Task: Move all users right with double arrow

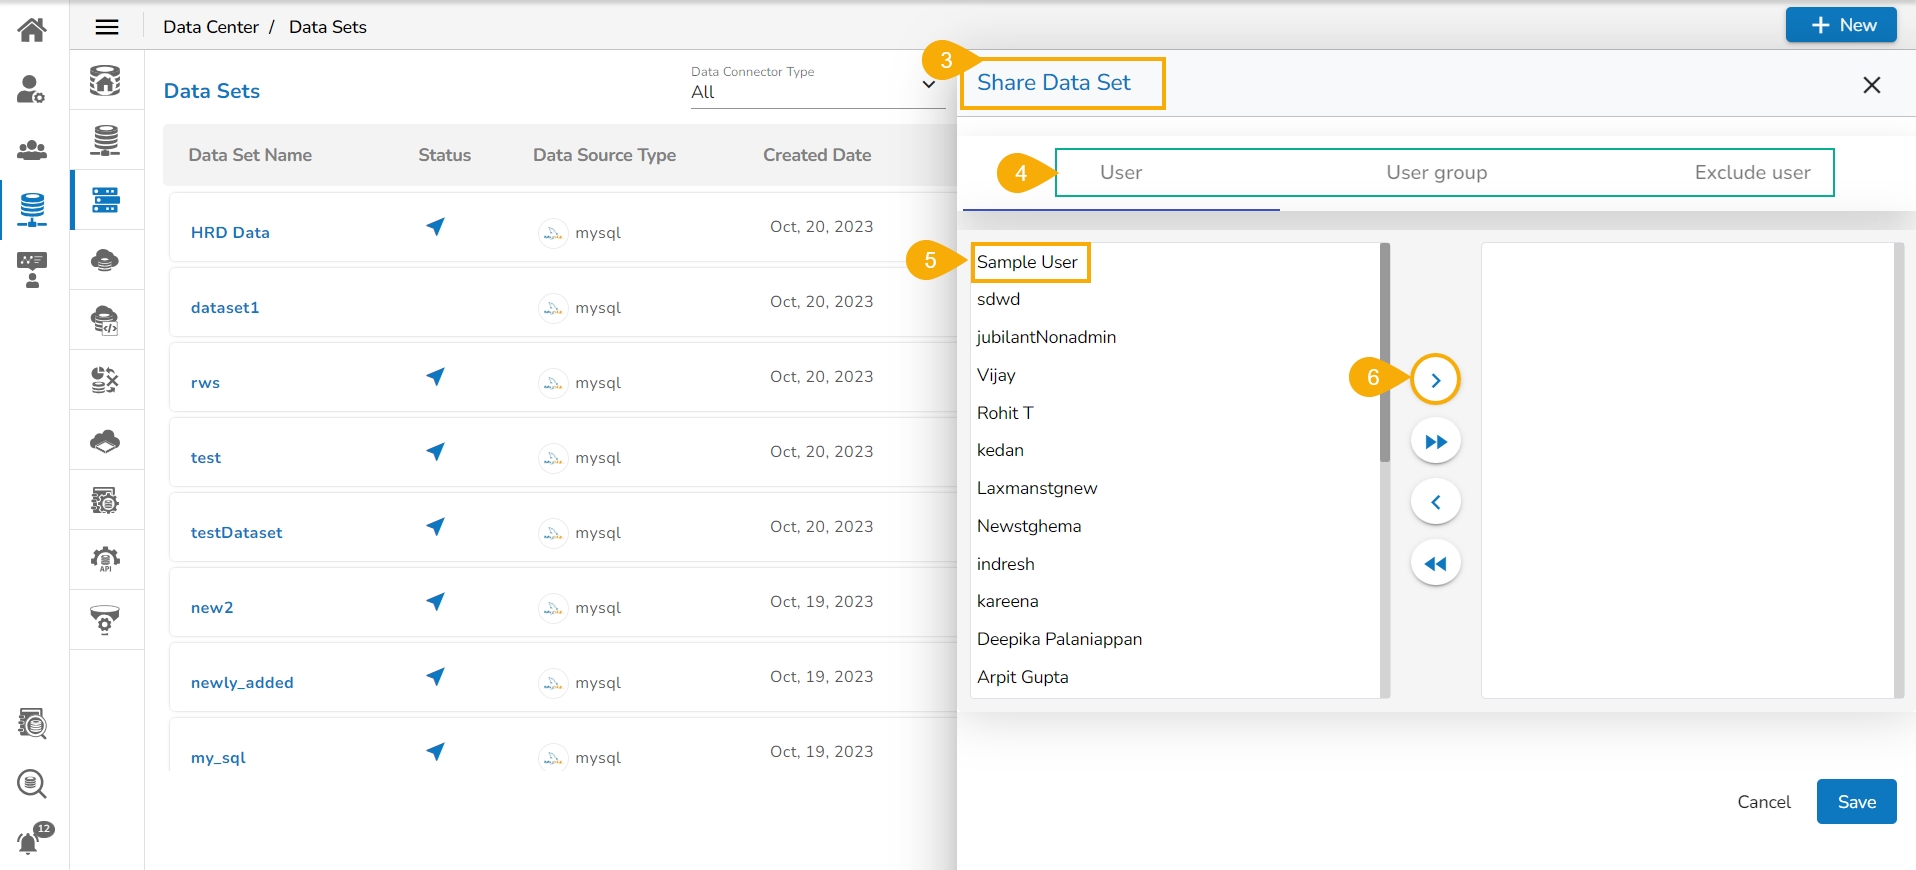Action: [x=1435, y=442]
